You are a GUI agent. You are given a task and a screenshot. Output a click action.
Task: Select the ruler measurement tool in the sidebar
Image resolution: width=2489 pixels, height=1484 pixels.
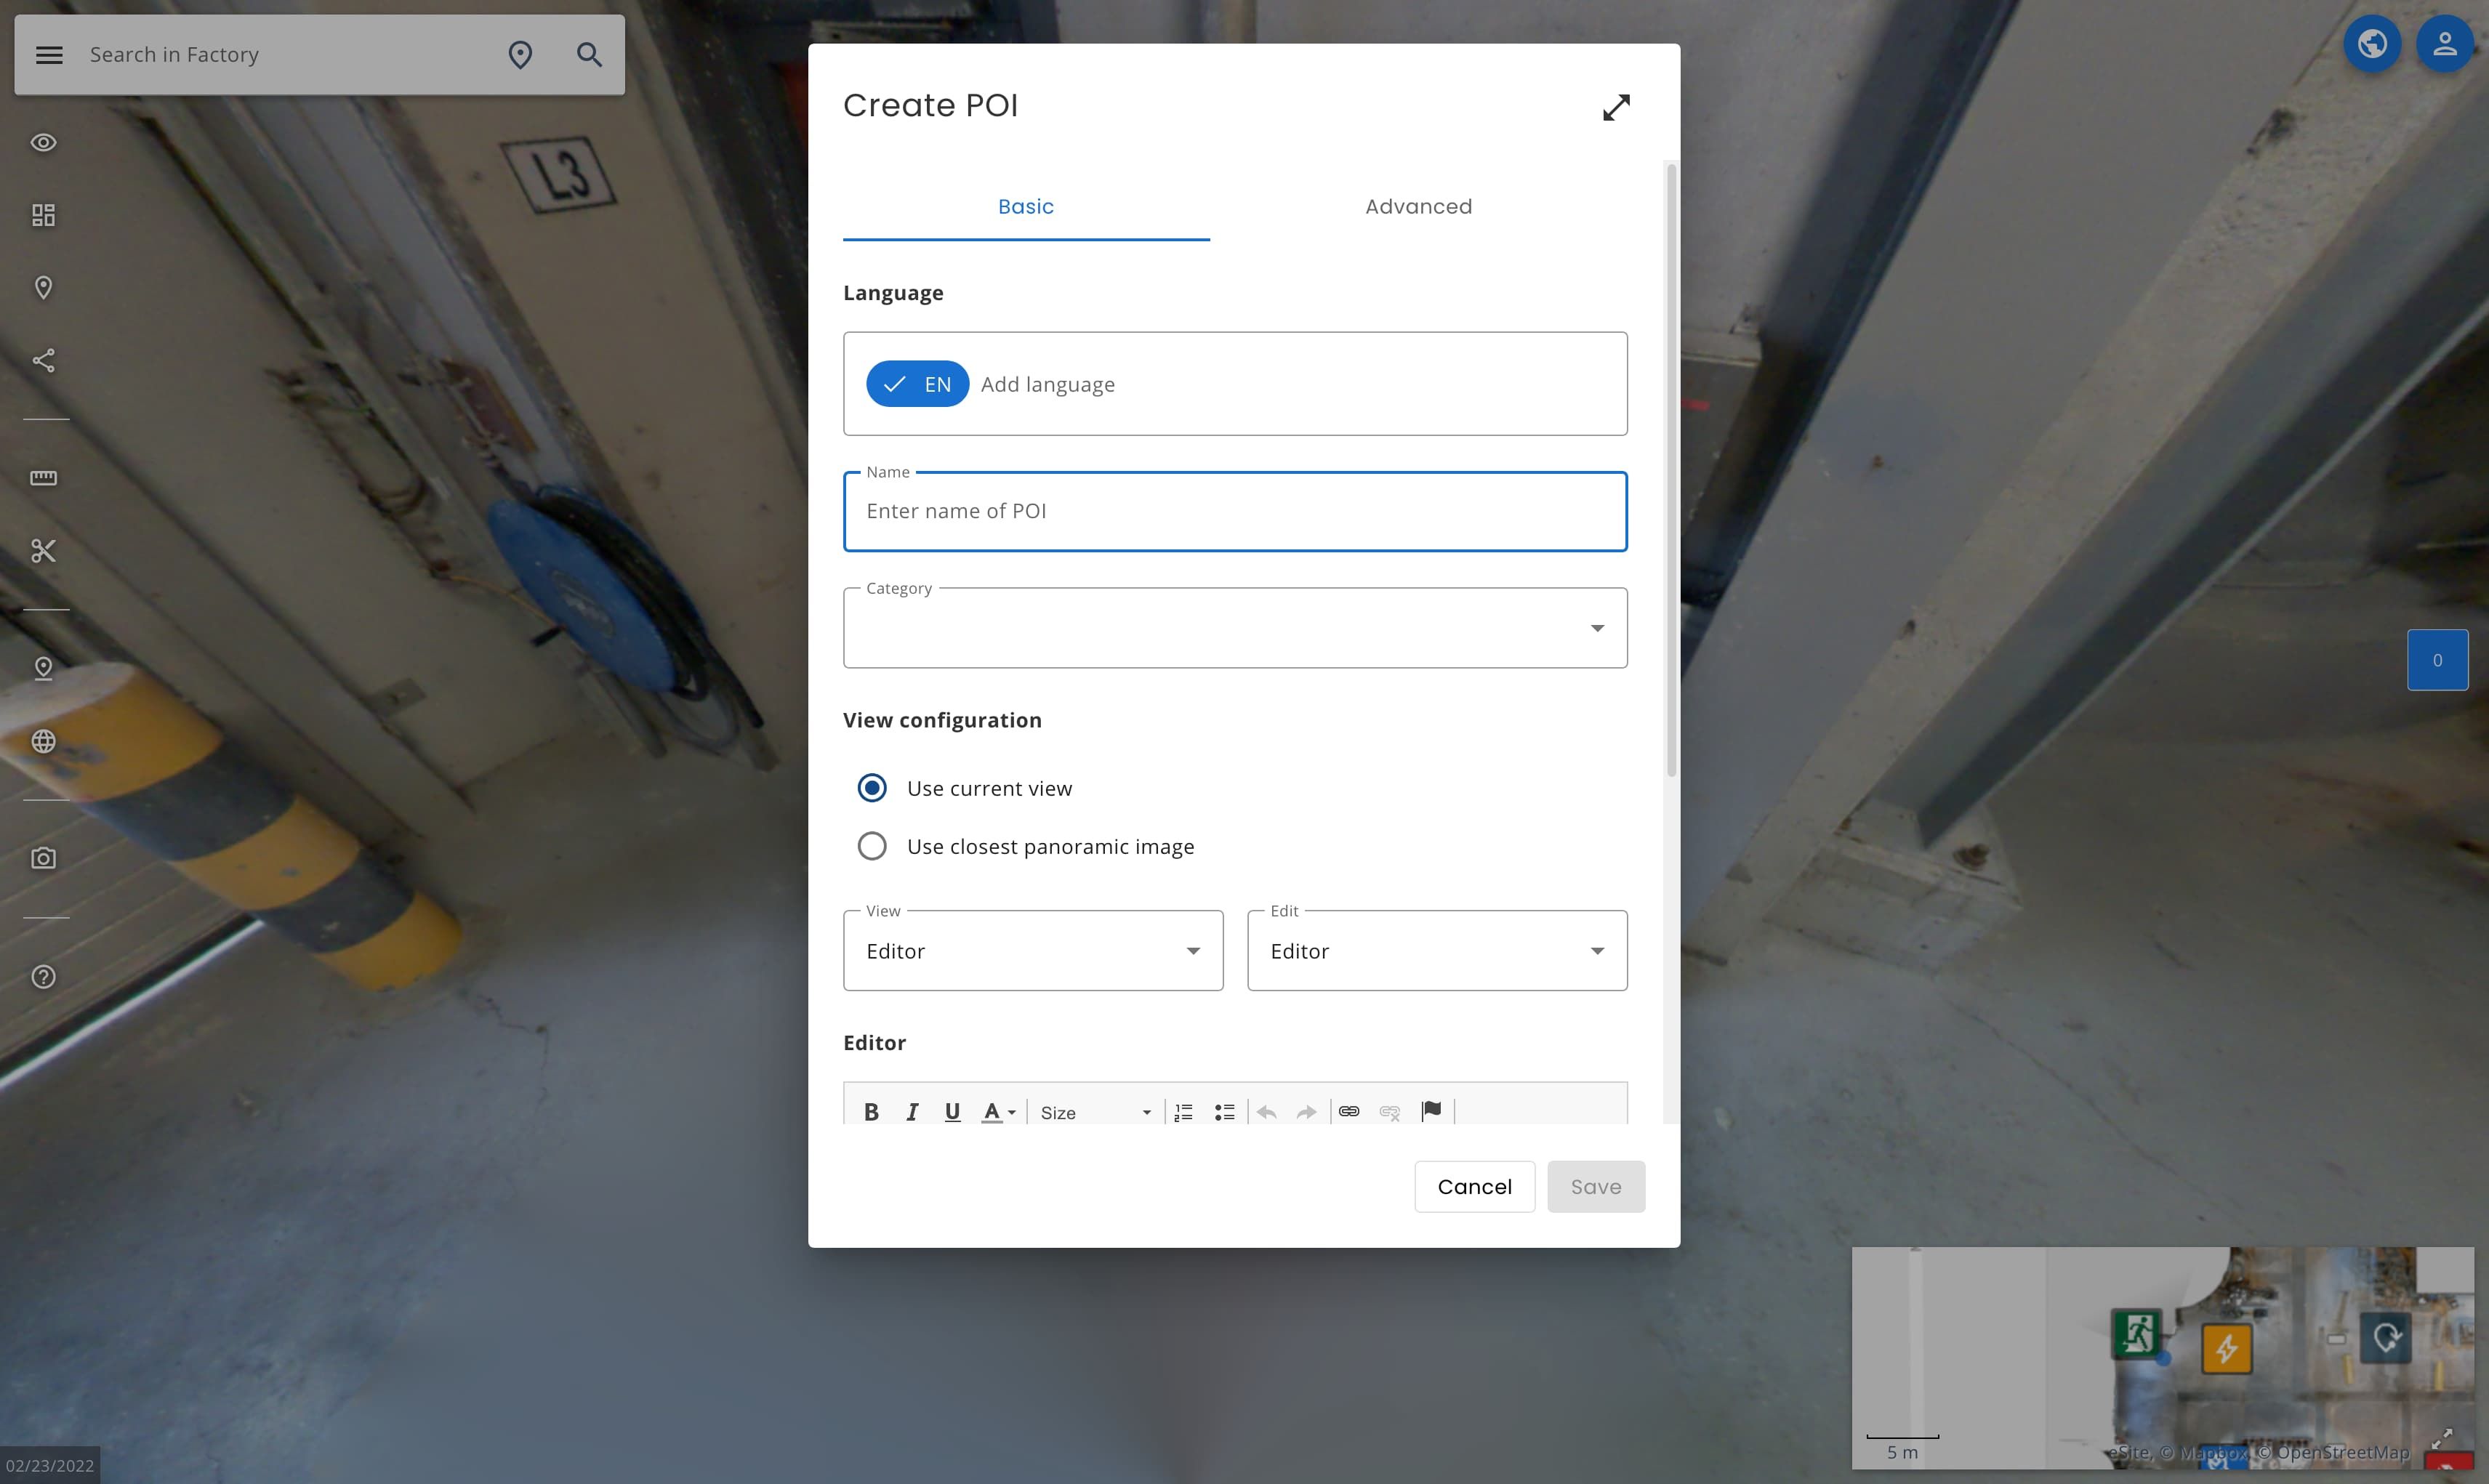point(43,477)
